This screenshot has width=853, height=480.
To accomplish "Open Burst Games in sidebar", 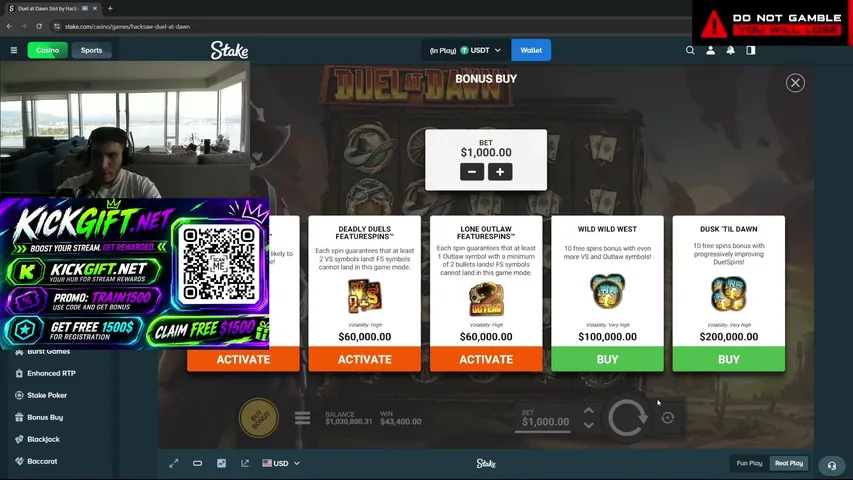I will pyautogui.click(x=48, y=352).
